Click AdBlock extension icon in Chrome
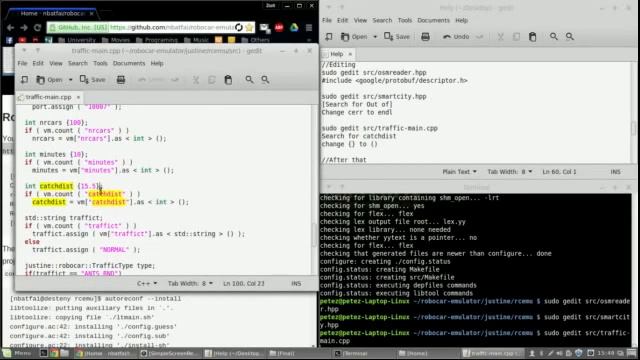Screen dimensions: 640x360 click(x=279, y=28)
